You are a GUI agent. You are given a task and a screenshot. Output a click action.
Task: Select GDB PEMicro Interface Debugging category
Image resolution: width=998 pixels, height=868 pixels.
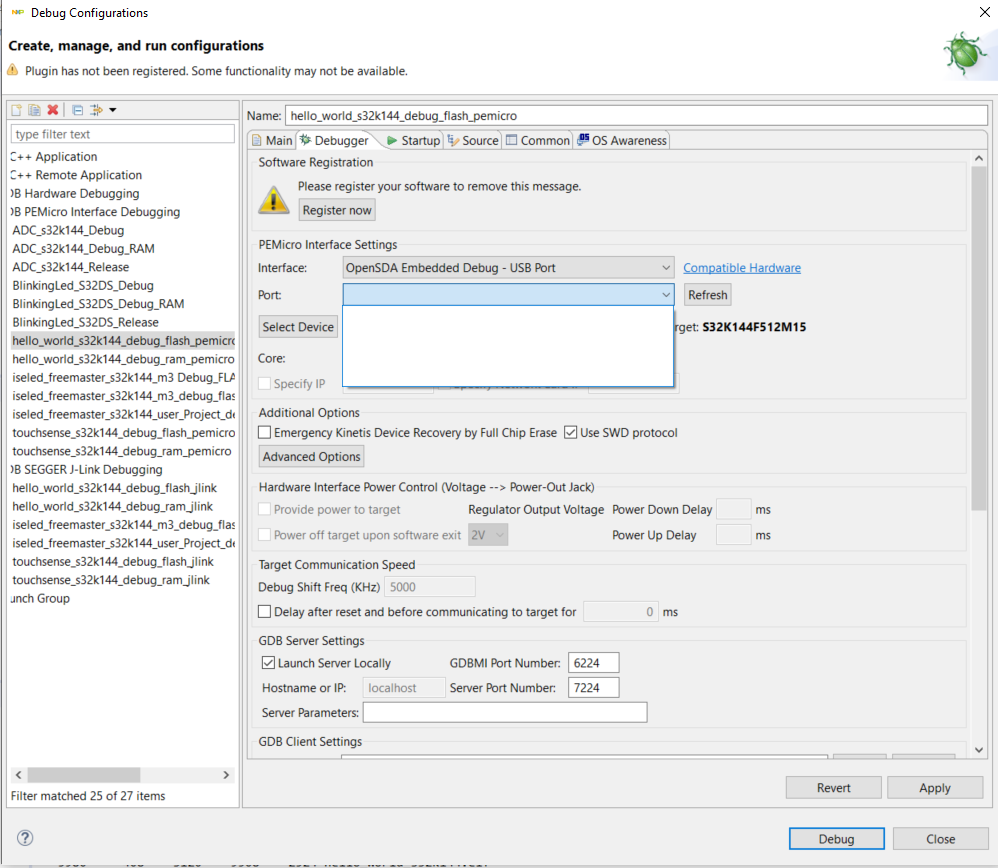tap(96, 212)
